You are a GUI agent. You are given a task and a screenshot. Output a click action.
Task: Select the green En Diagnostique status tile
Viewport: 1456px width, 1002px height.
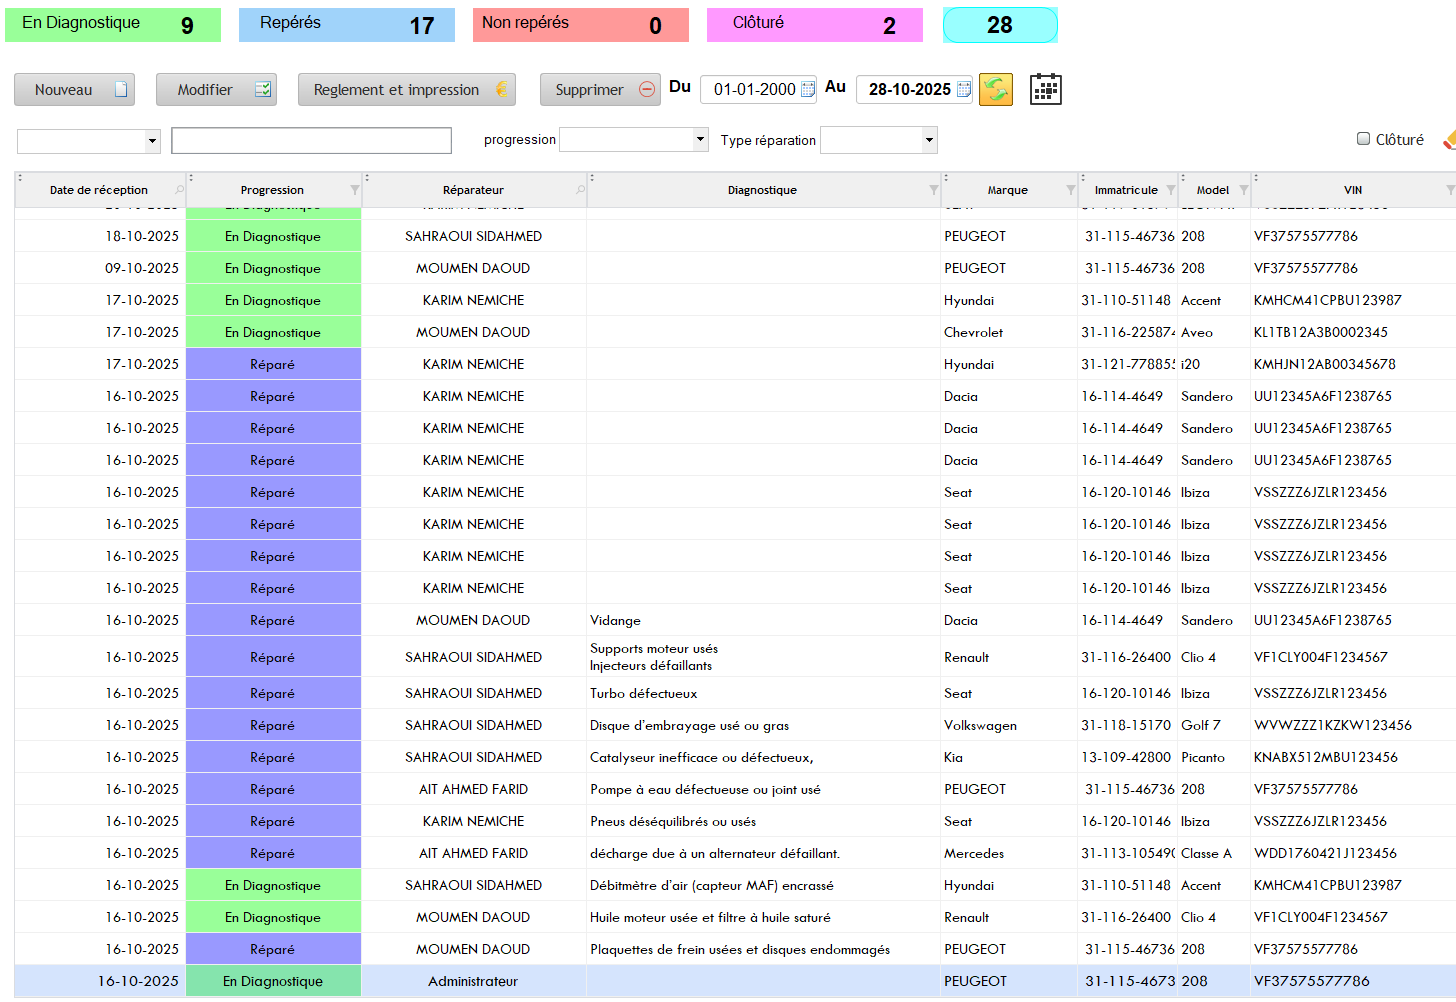pos(113,25)
